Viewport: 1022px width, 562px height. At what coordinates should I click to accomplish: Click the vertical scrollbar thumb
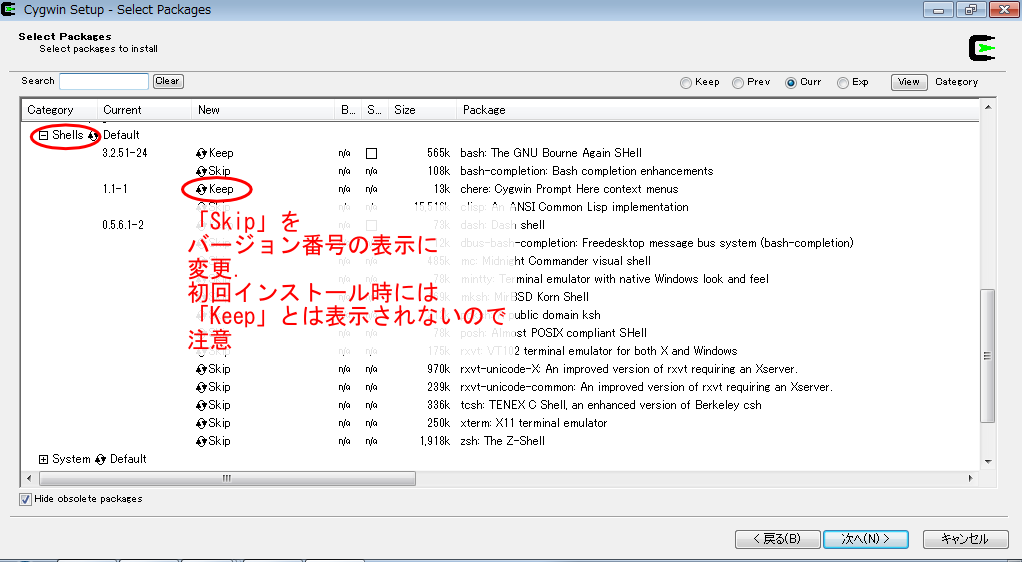[x=987, y=356]
